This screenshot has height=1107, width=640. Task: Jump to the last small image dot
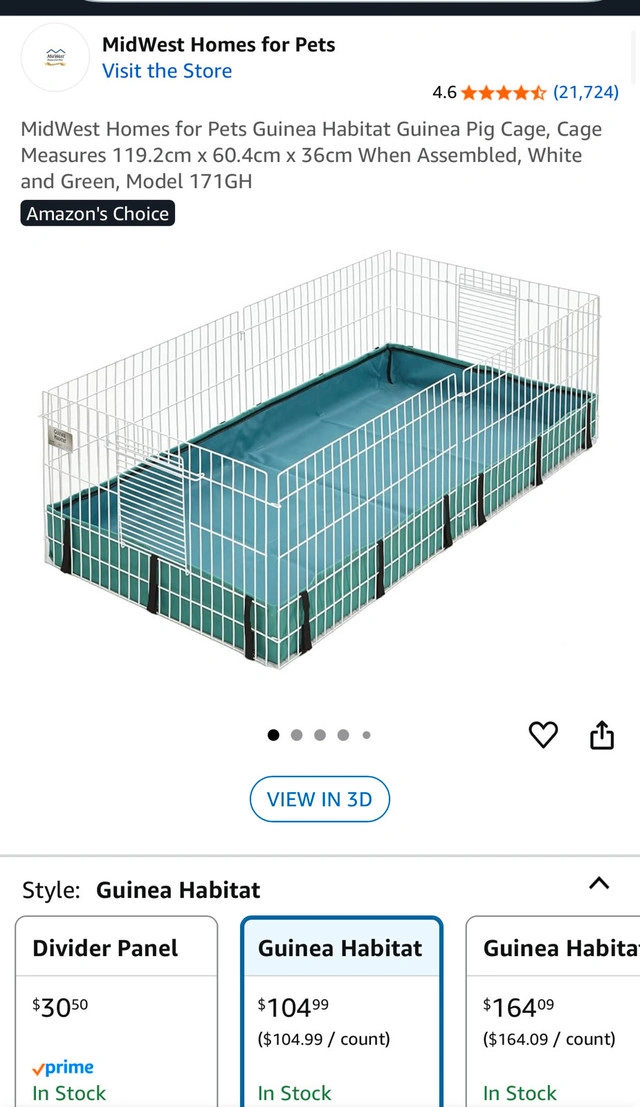click(366, 735)
